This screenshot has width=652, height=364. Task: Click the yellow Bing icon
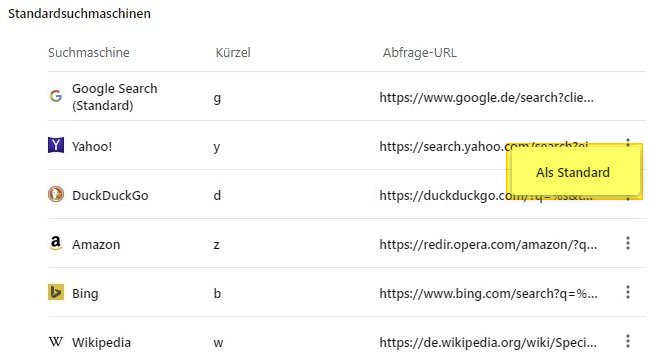(x=56, y=292)
